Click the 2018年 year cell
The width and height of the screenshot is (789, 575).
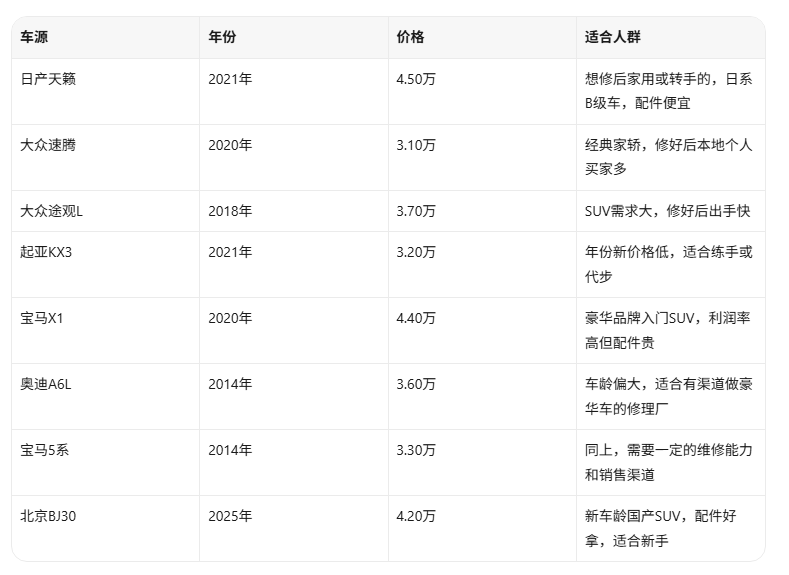pos(294,211)
